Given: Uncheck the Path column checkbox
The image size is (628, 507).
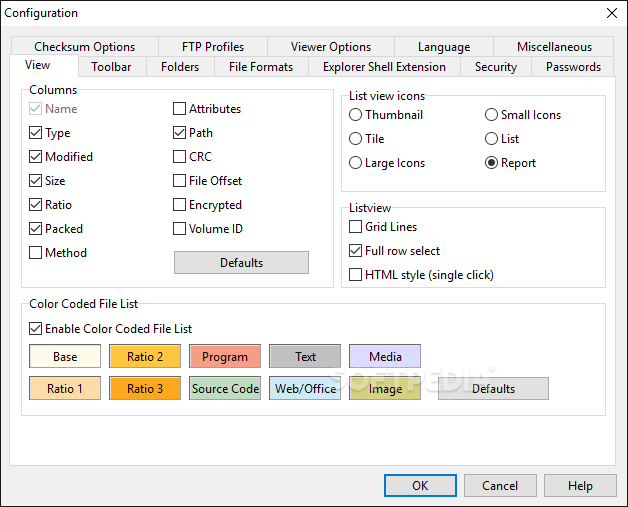Looking at the screenshot, I should click(x=179, y=133).
